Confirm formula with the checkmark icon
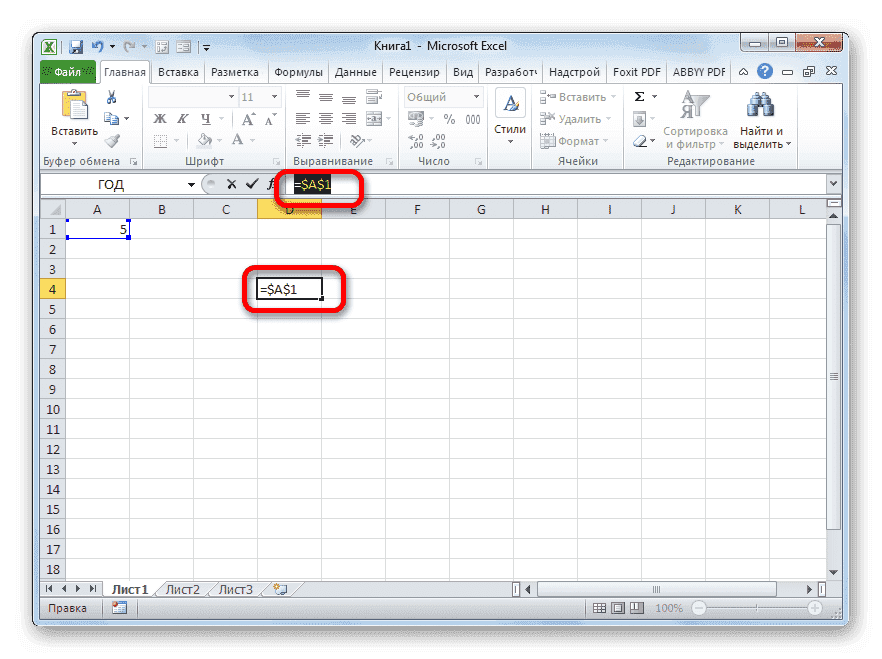Image resolution: width=882 pixels, height=659 pixels. pos(252,184)
